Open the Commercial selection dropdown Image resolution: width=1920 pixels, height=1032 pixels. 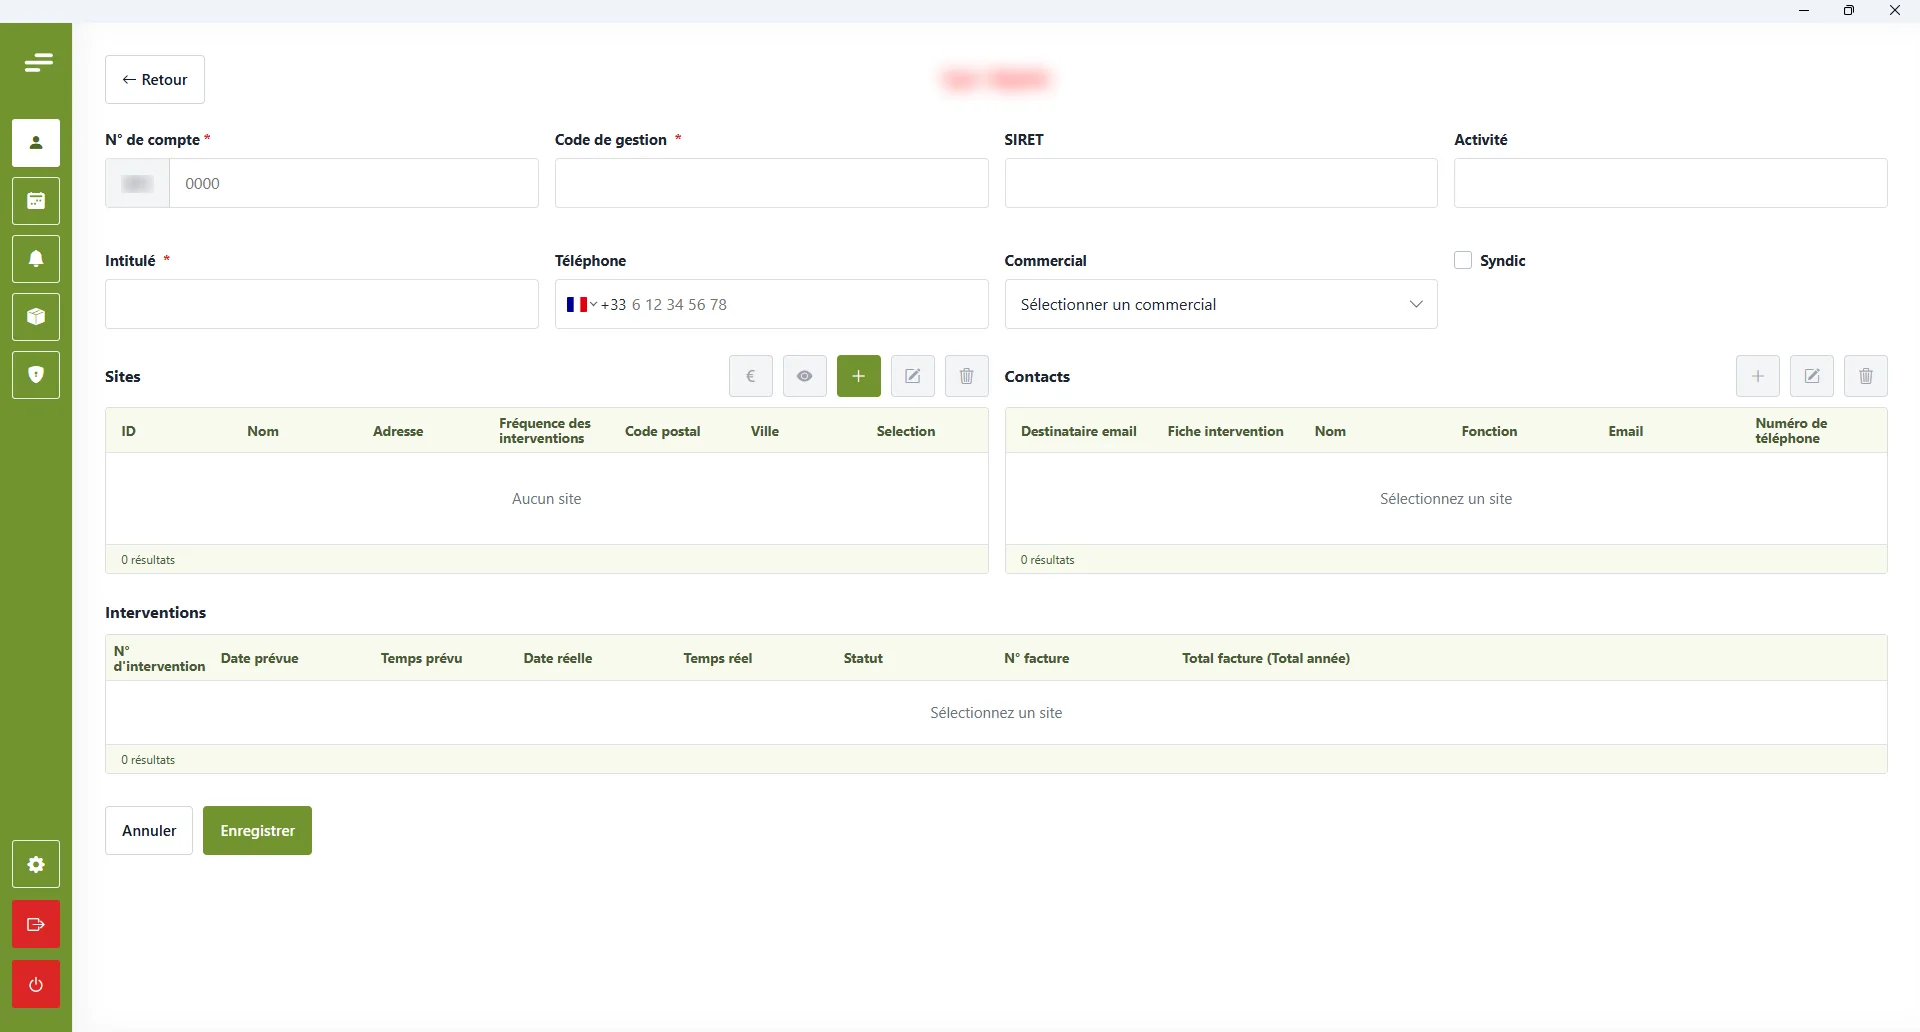click(x=1221, y=304)
